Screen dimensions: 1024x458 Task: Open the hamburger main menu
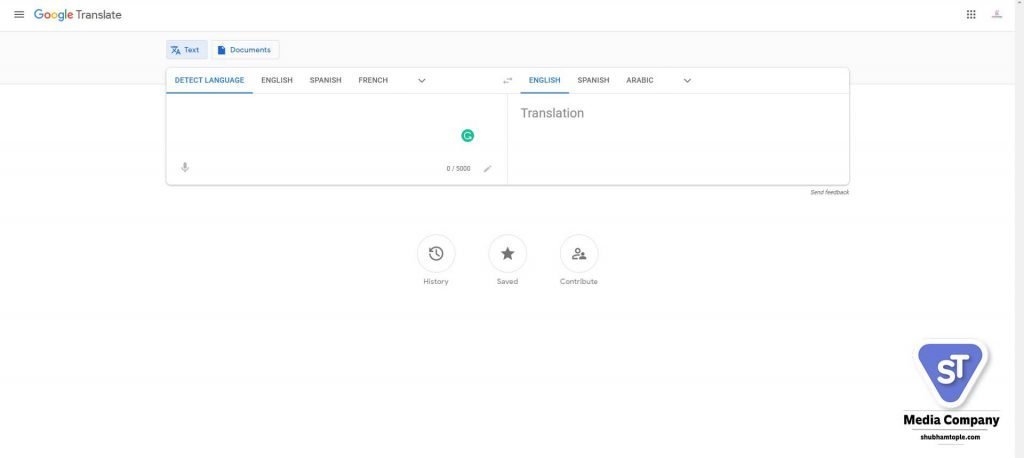pyautogui.click(x=19, y=15)
